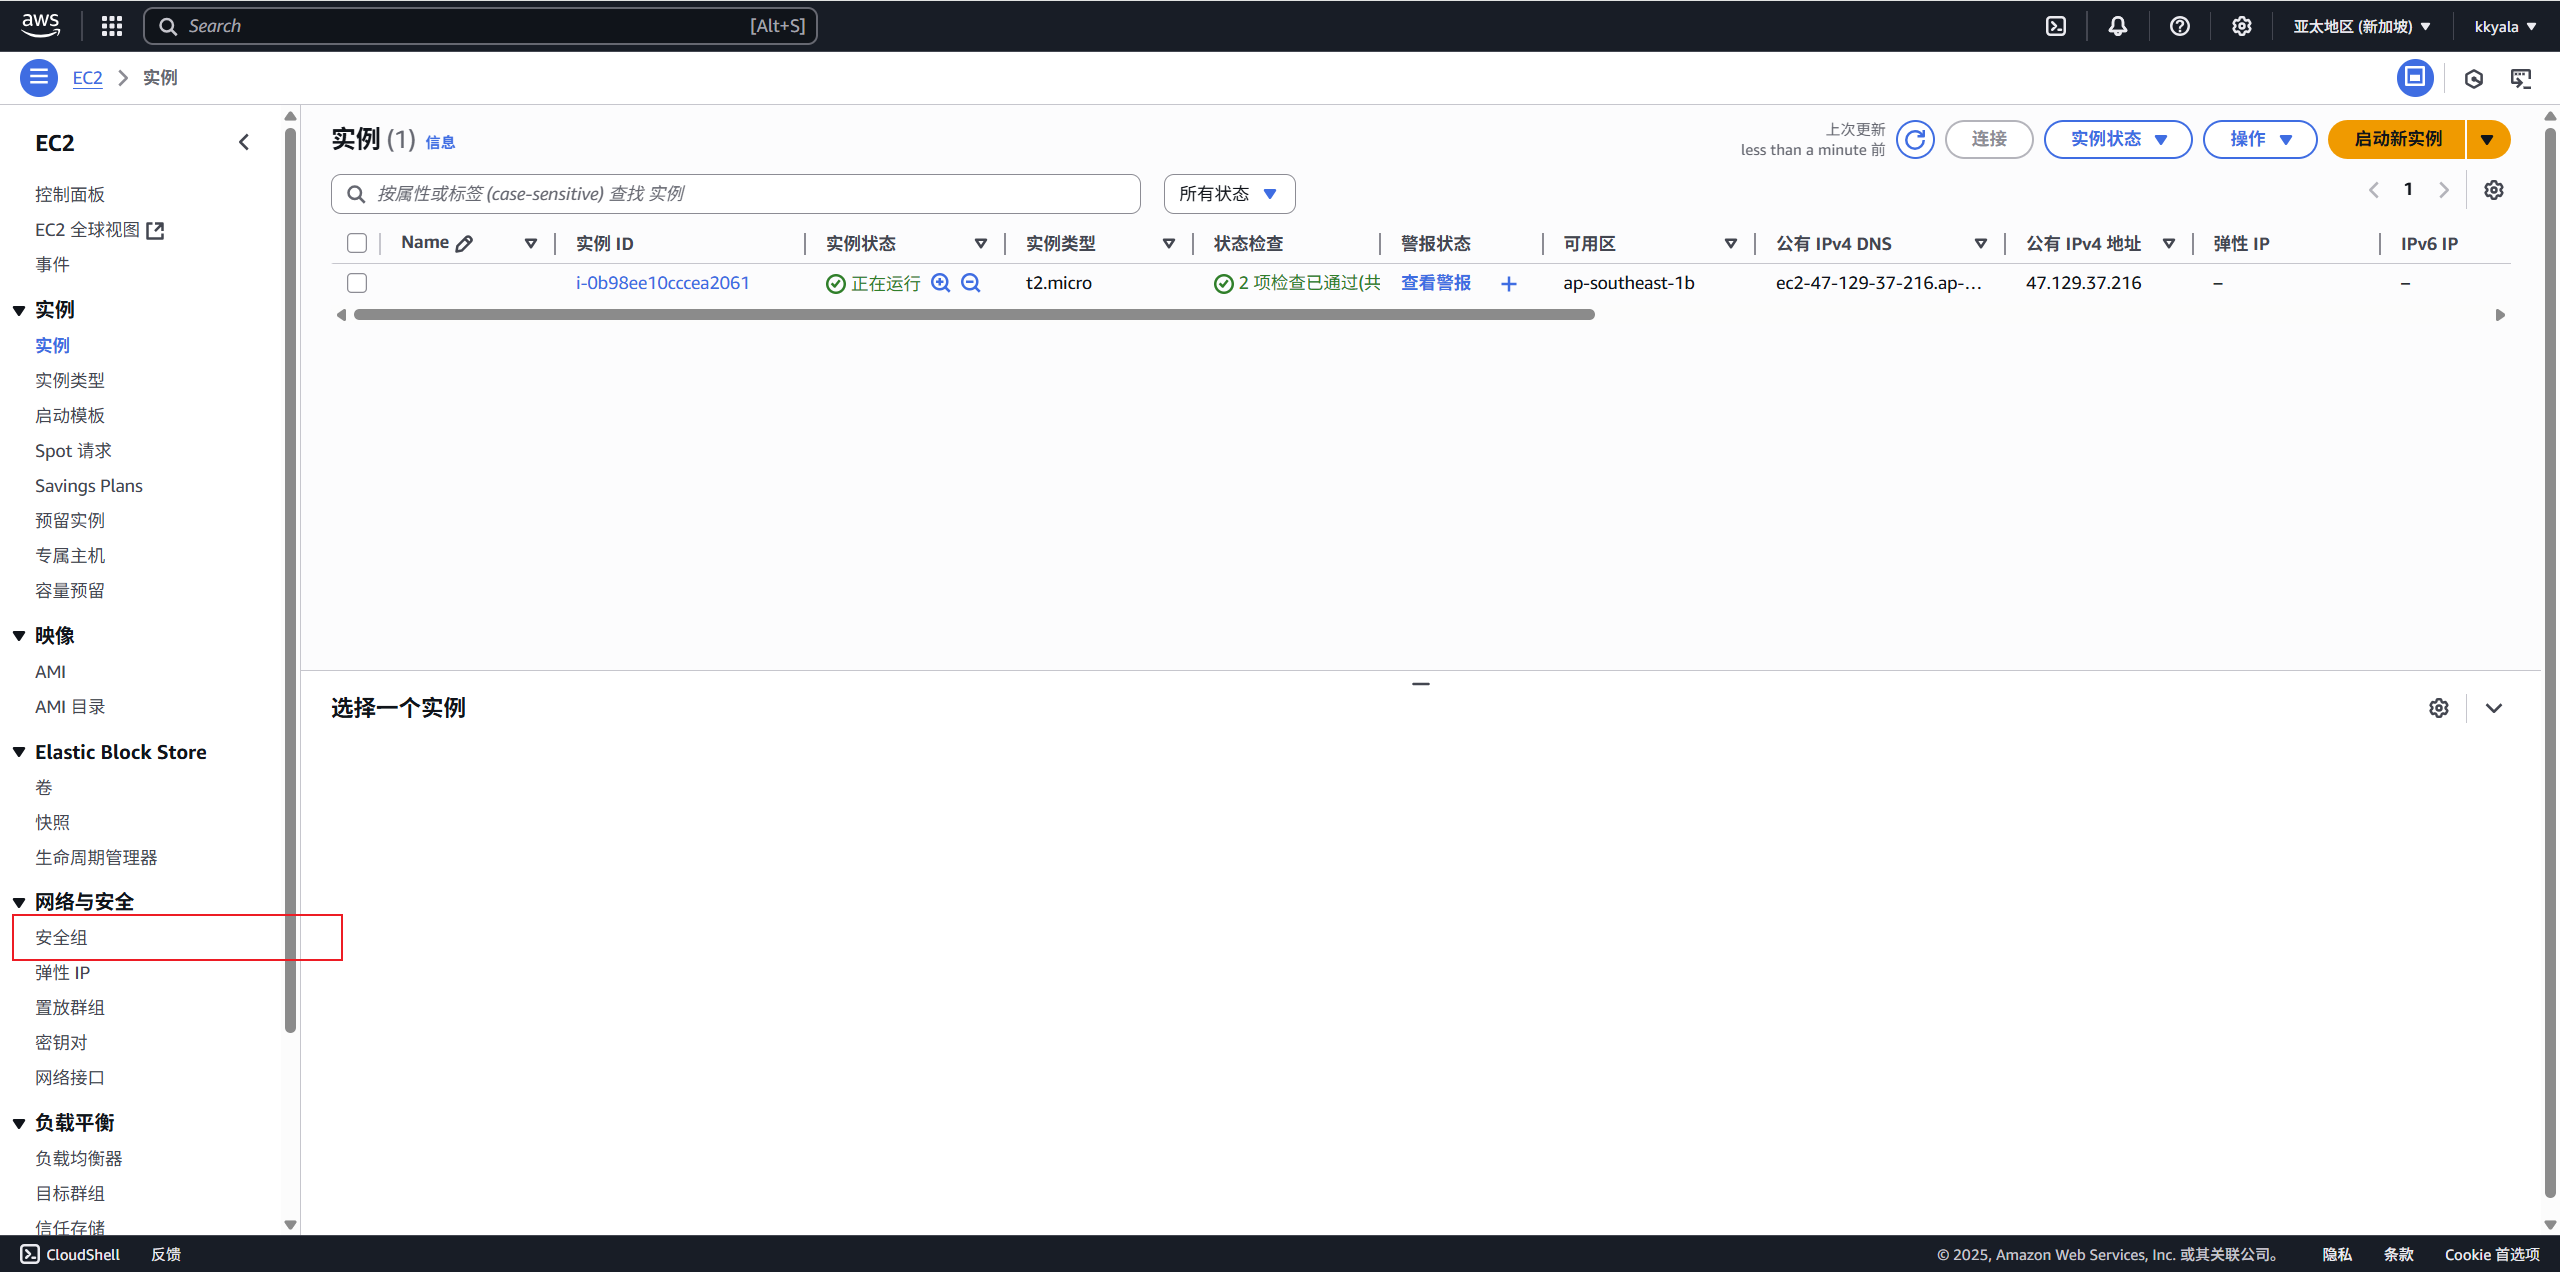The height and width of the screenshot is (1272, 2560).
Task: Click the plus icon to add alarm
Action: pyautogui.click(x=1509, y=284)
